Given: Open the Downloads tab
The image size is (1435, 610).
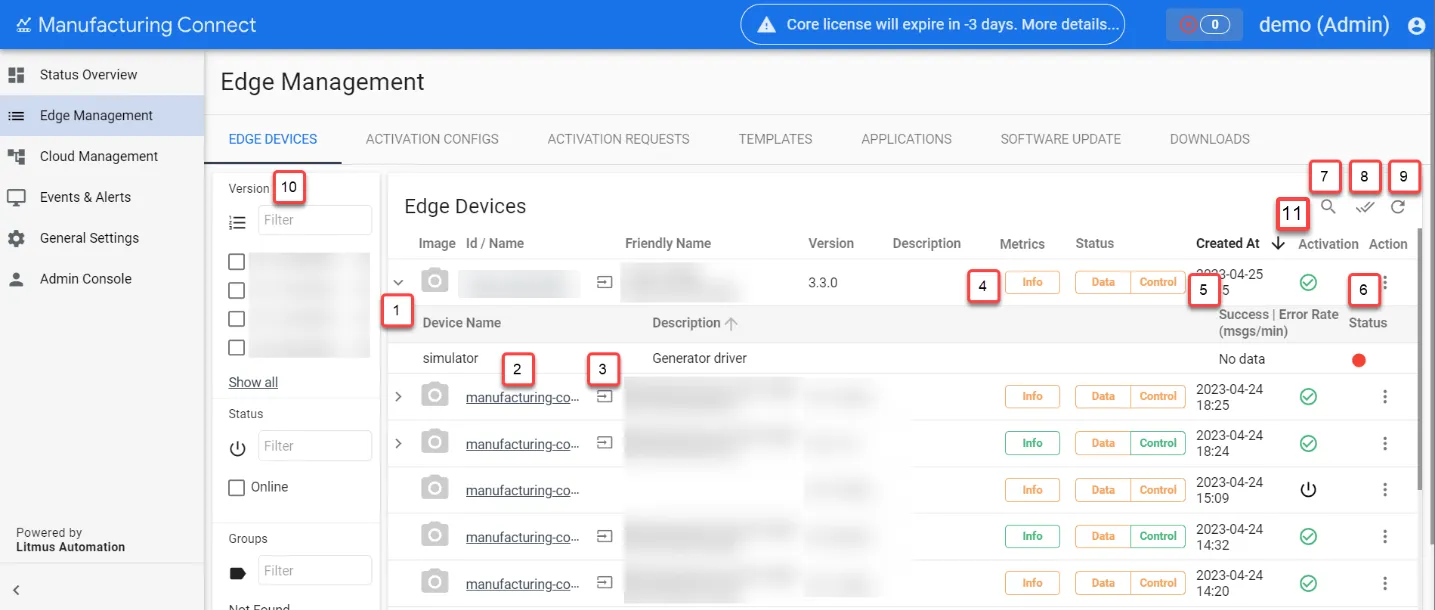Looking at the screenshot, I should (x=1209, y=139).
